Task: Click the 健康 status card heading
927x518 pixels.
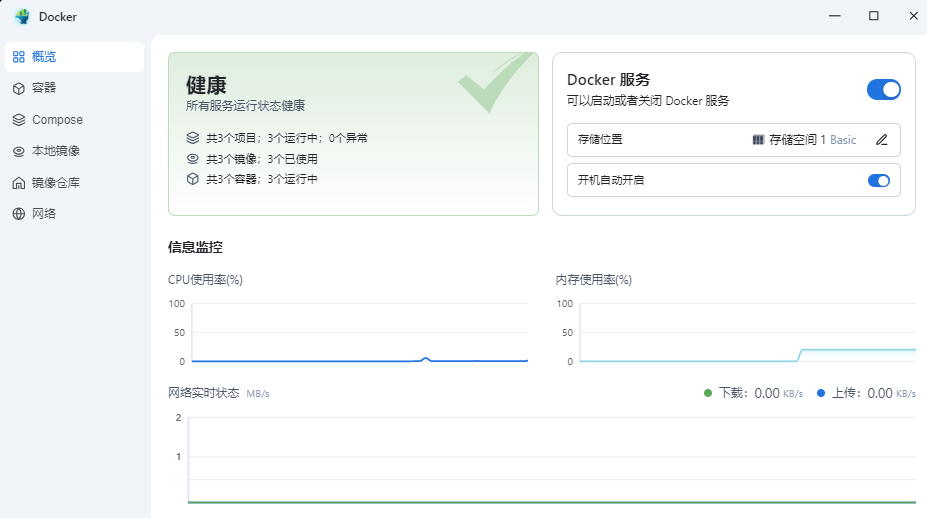Action: coord(206,85)
